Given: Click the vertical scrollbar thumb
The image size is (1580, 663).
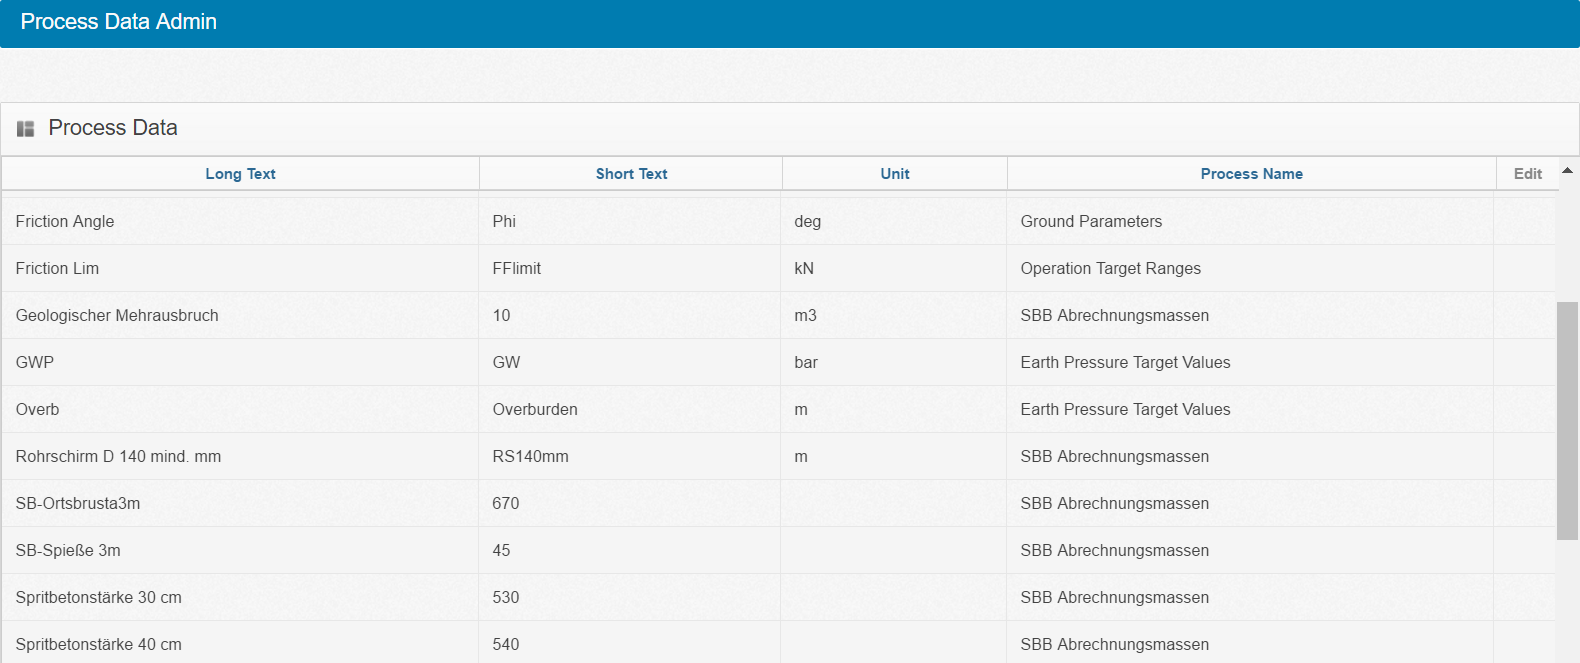Looking at the screenshot, I should (x=1567, y=420).
